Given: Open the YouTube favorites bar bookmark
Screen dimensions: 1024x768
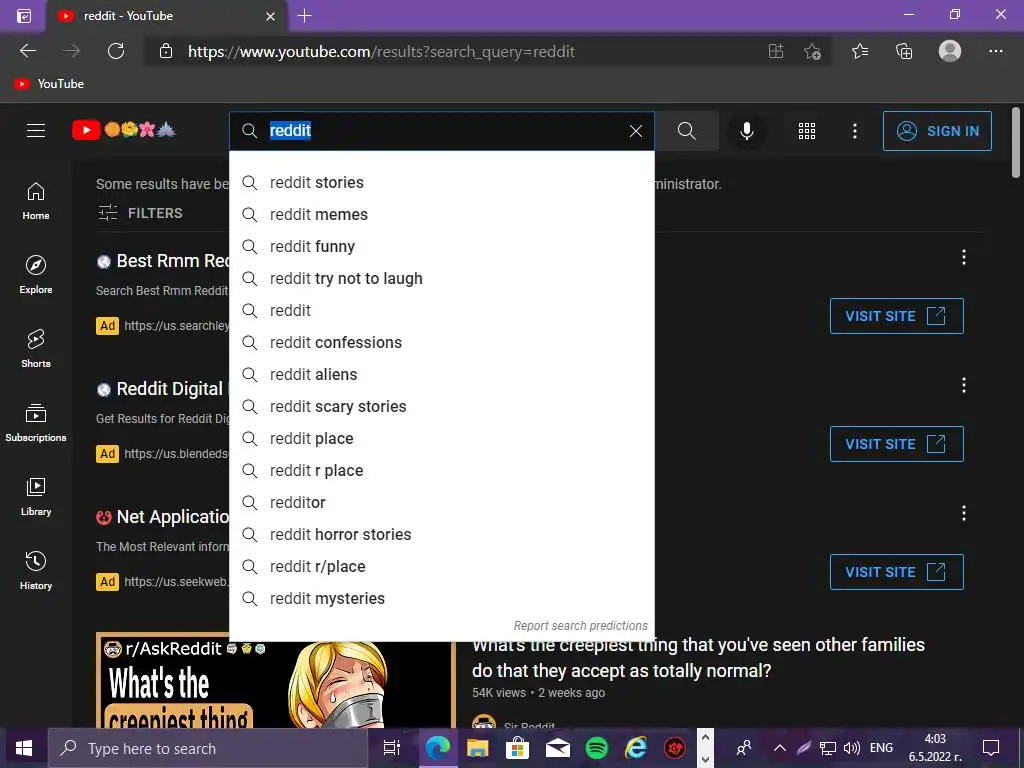Looking at the screenshot, I should tap(50, 84).
